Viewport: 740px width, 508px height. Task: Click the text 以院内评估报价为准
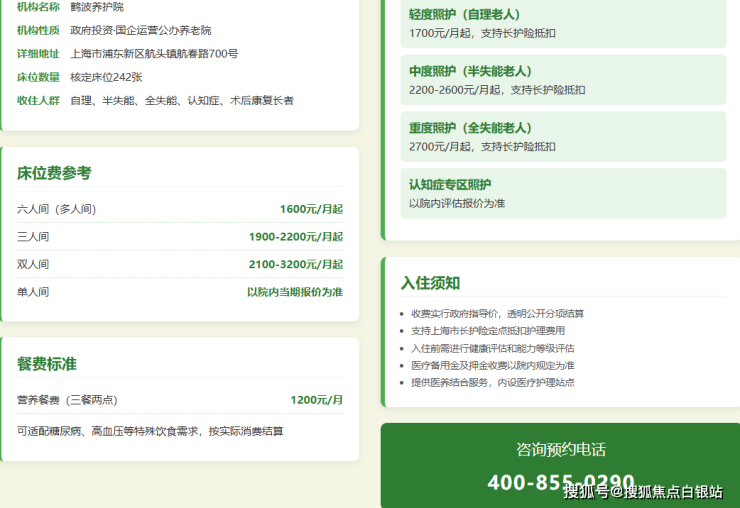[457, 203]
